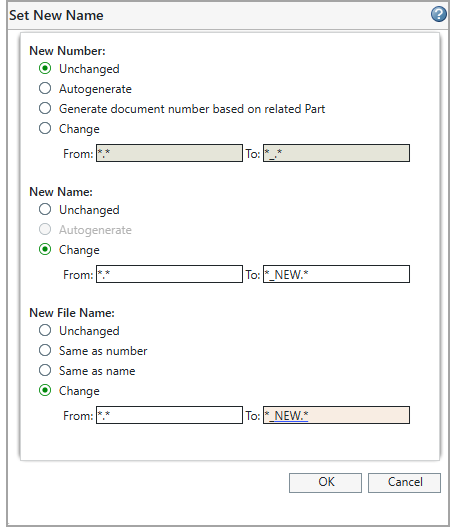
Task: Select Change under New Name
Action: [45, 249]
